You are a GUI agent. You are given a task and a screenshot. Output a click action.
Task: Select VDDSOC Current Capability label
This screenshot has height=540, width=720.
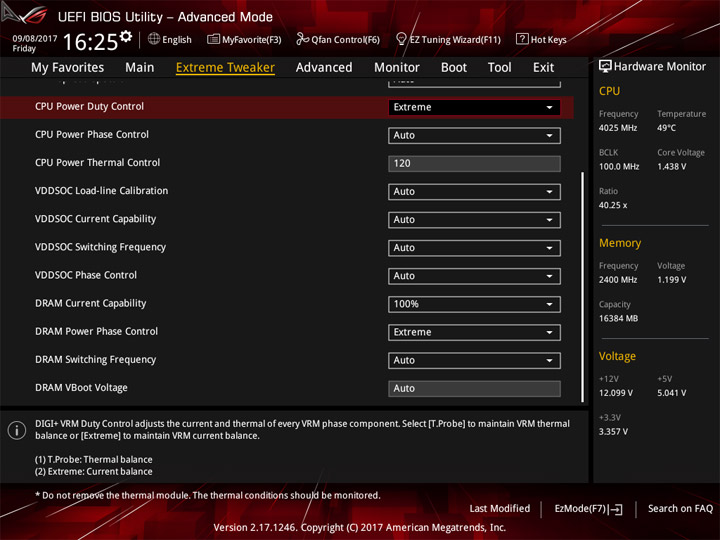(96, 219)
